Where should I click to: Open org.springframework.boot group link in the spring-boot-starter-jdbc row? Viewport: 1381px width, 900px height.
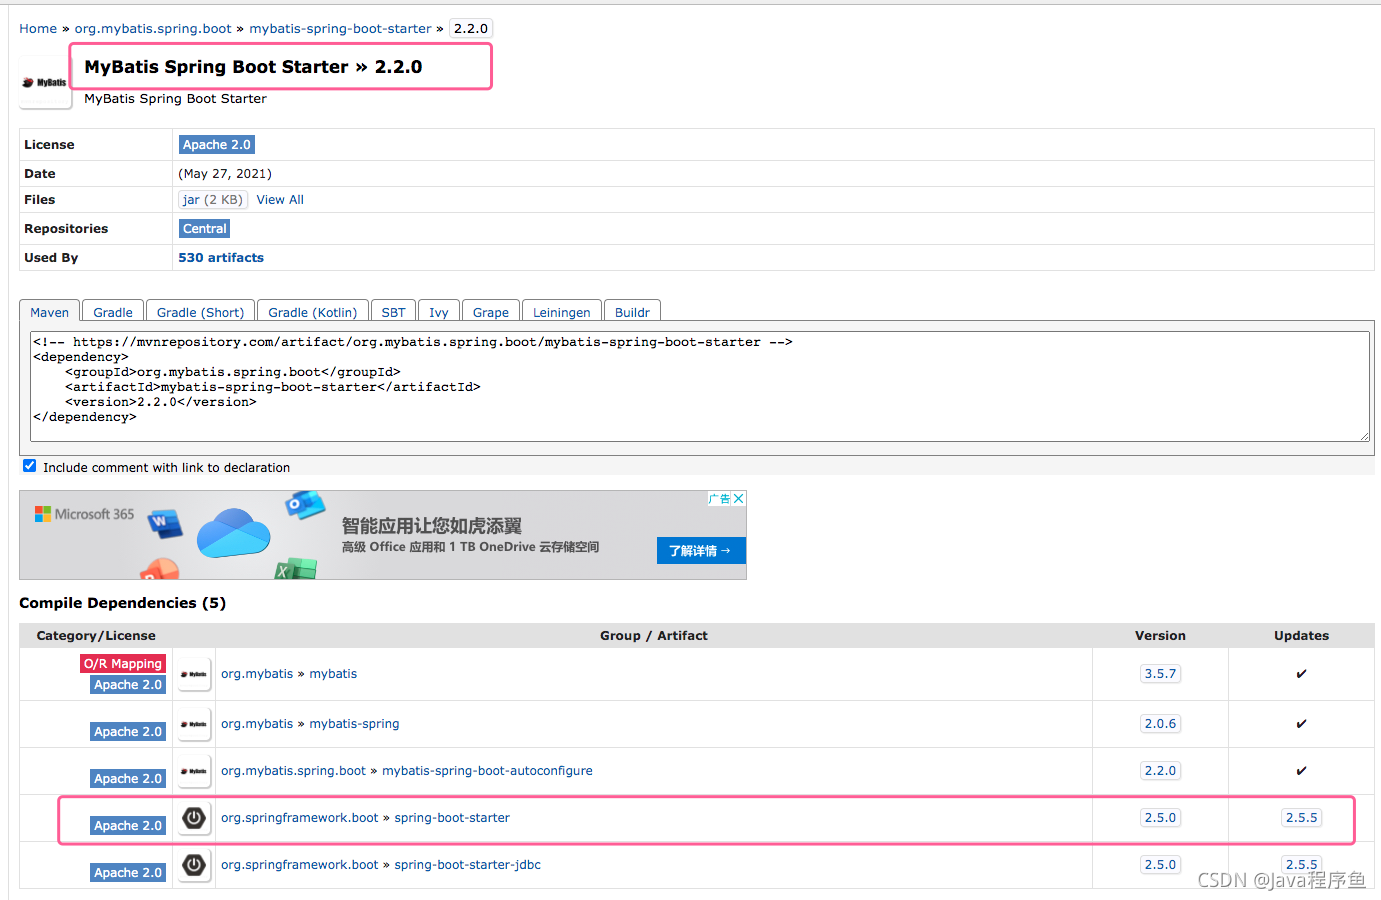[x=300, y=865]
